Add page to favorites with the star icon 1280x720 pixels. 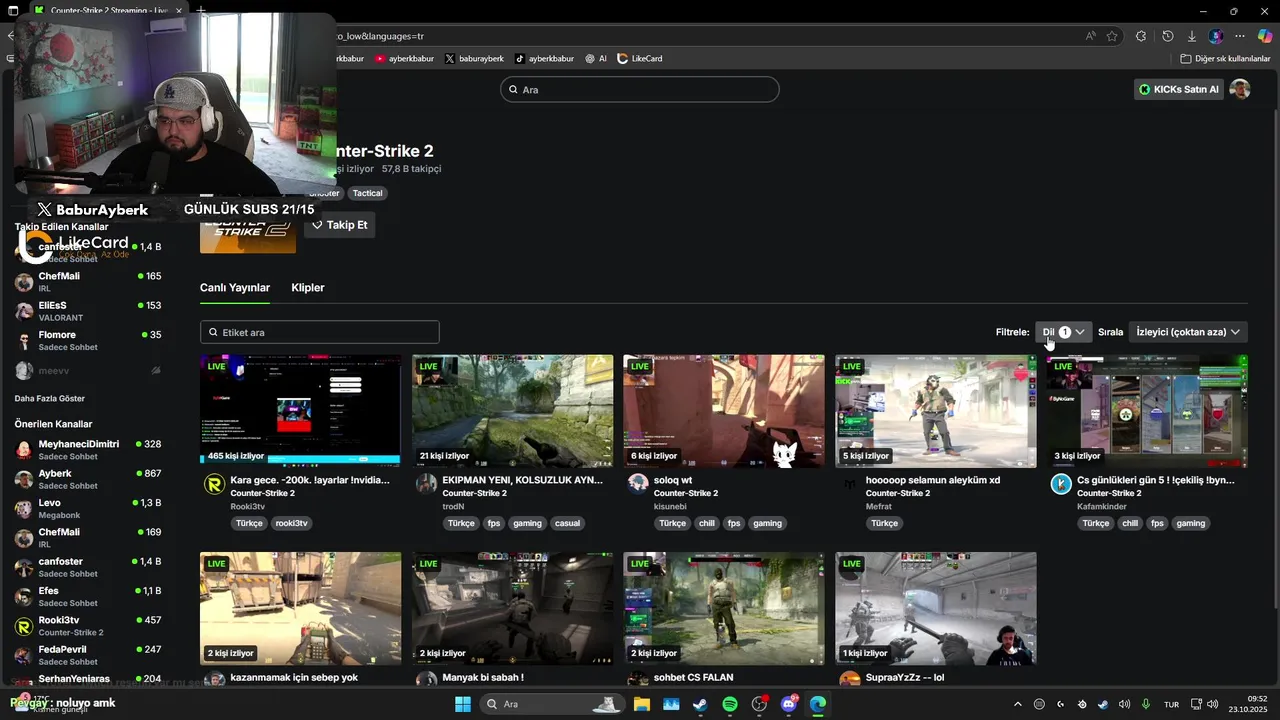coord(1112,36)
